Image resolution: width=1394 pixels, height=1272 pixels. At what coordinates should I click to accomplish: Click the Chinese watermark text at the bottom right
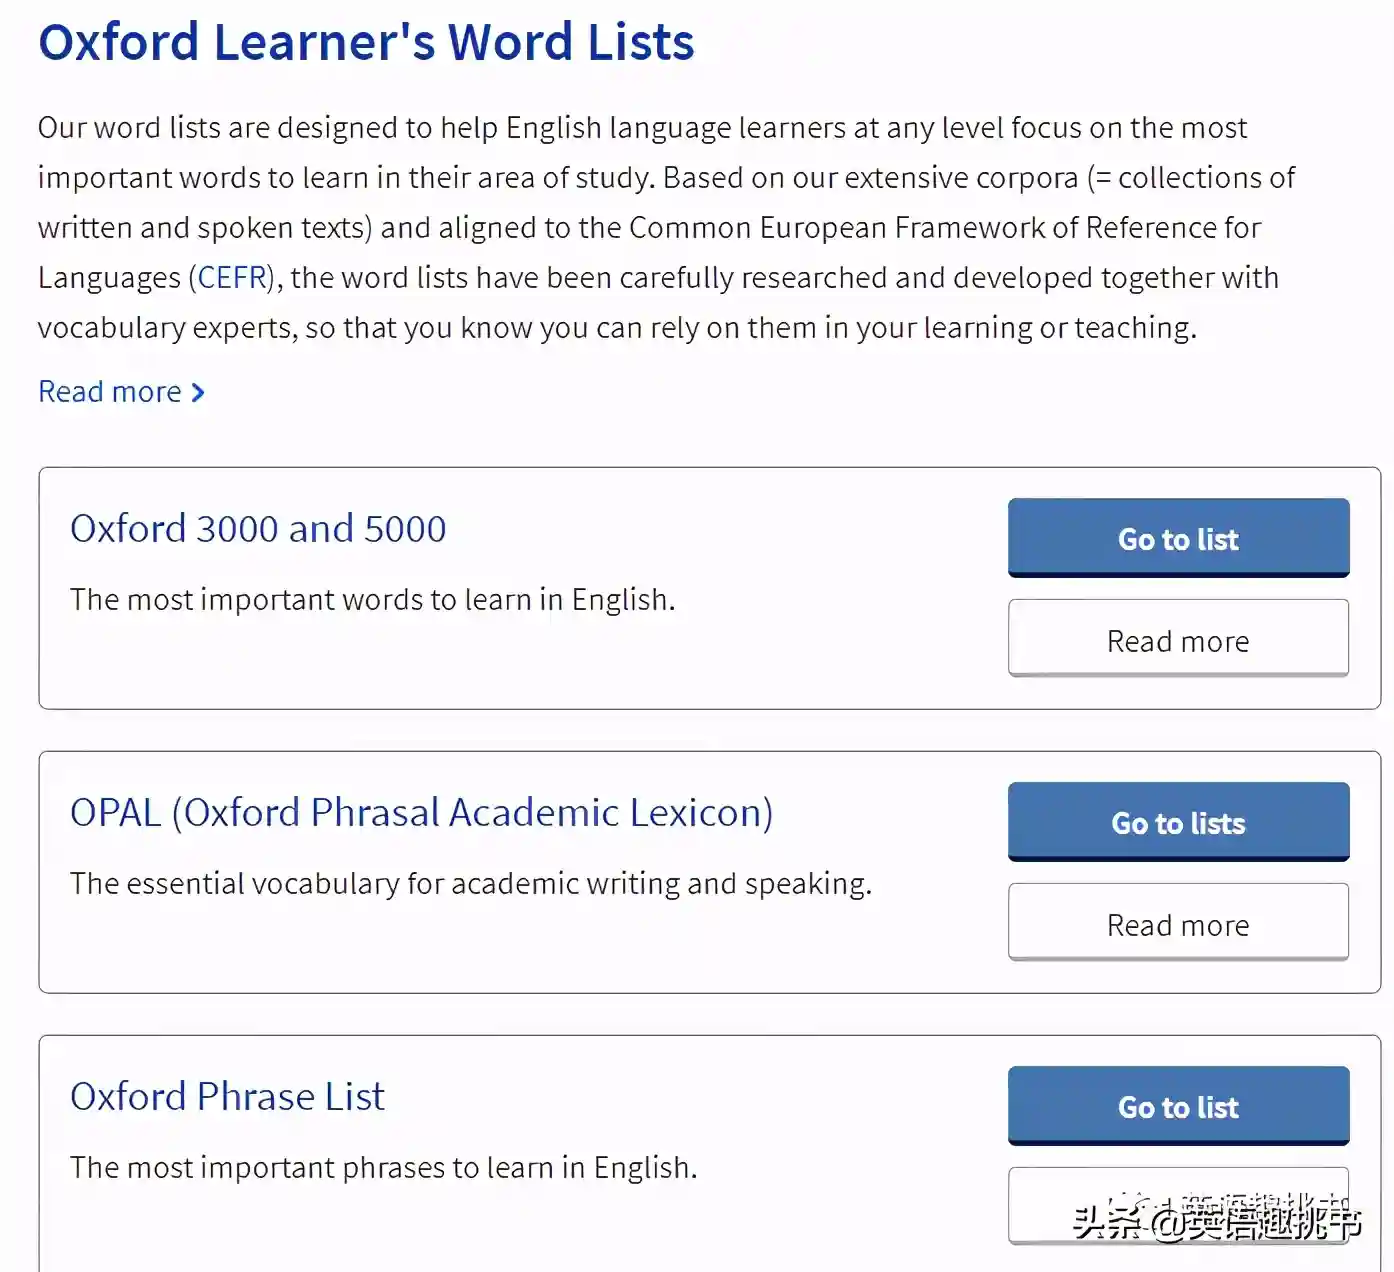tap(1216, 1220)
